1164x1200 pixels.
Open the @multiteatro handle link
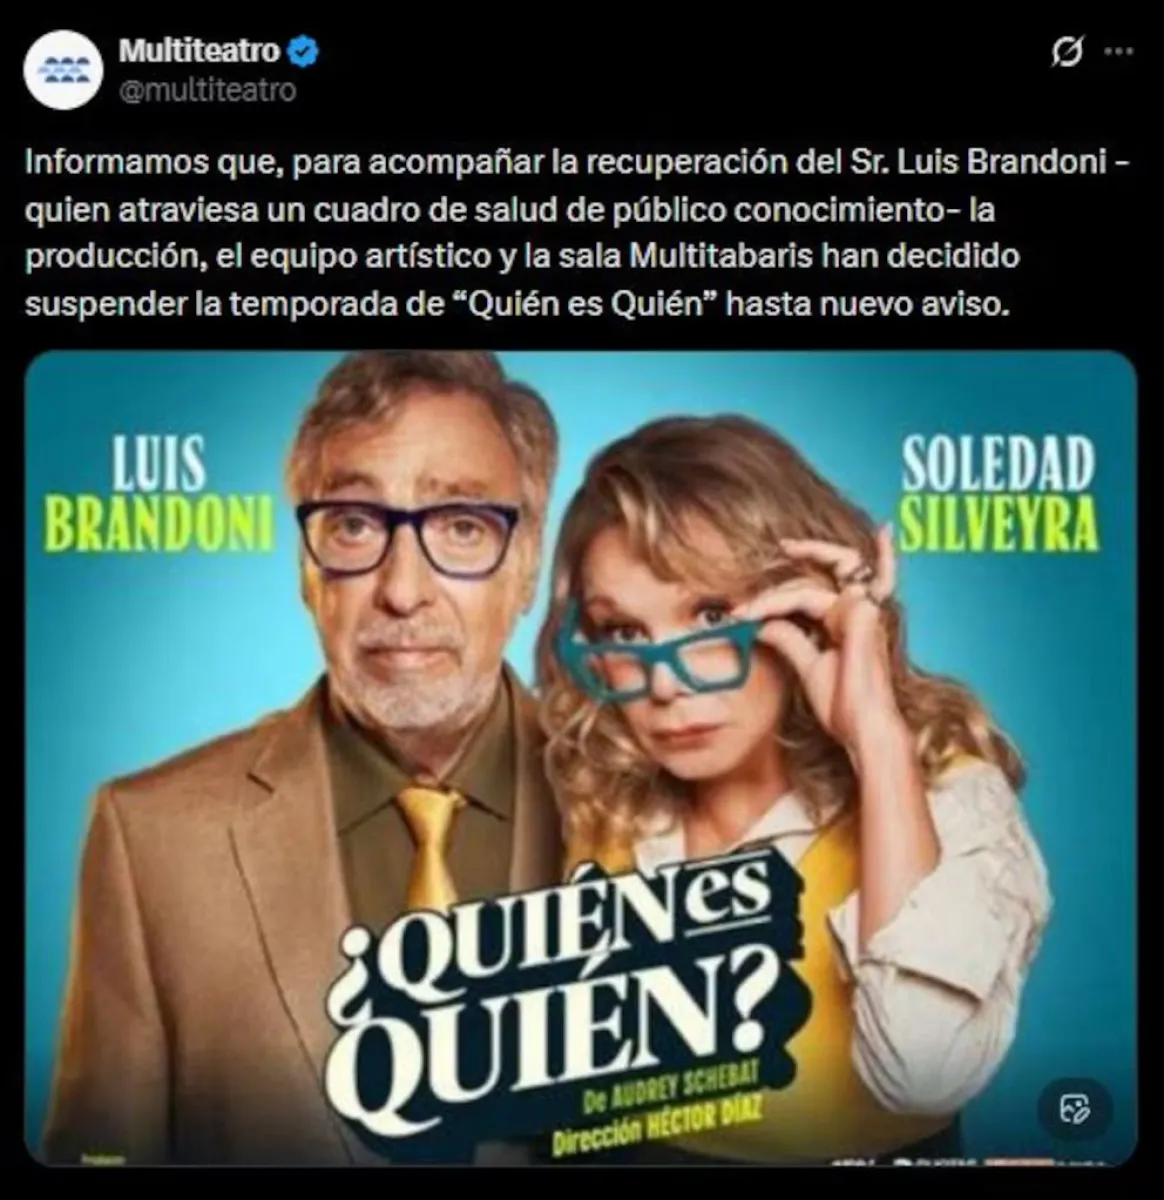(207, 90)
